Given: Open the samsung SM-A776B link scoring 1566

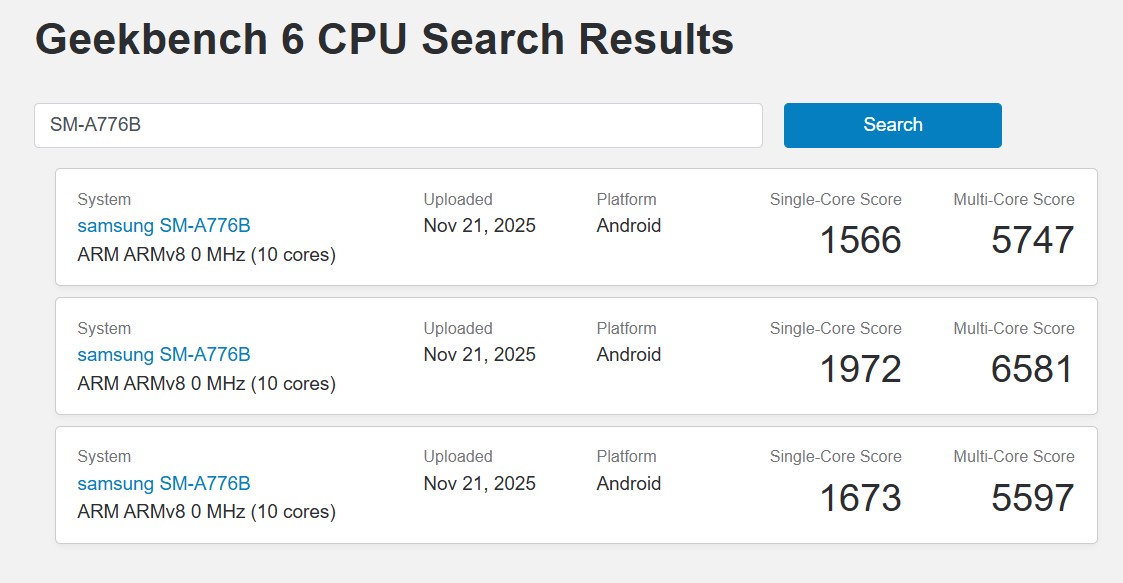Looking at the screenshot, I should point(164,226).
